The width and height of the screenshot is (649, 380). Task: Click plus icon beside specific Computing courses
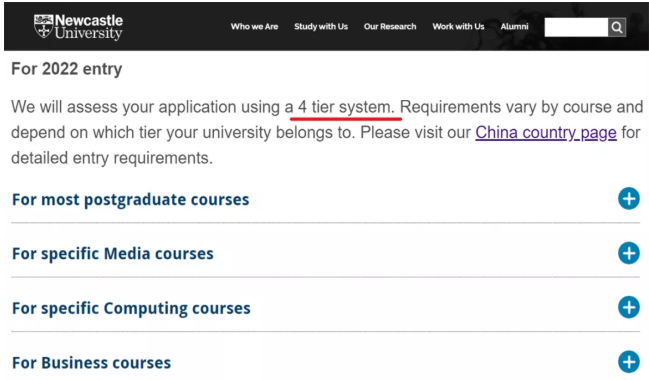(x=629, y=307)
